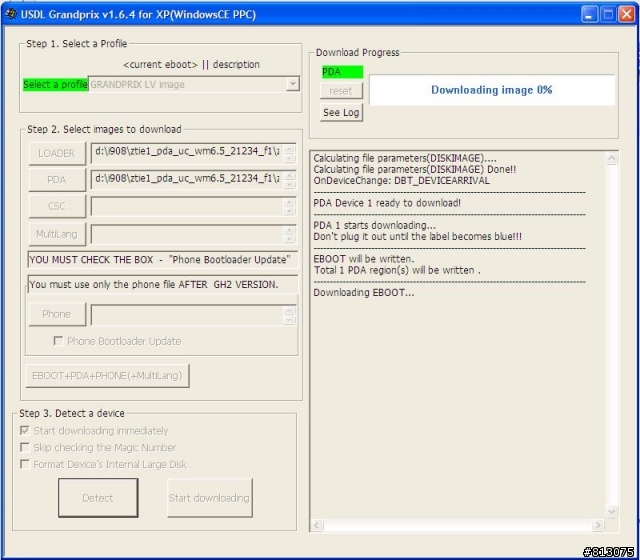This screenshot has height=560, width=640.
Task: Click the green PDA status label
Action: coord(342,72)
